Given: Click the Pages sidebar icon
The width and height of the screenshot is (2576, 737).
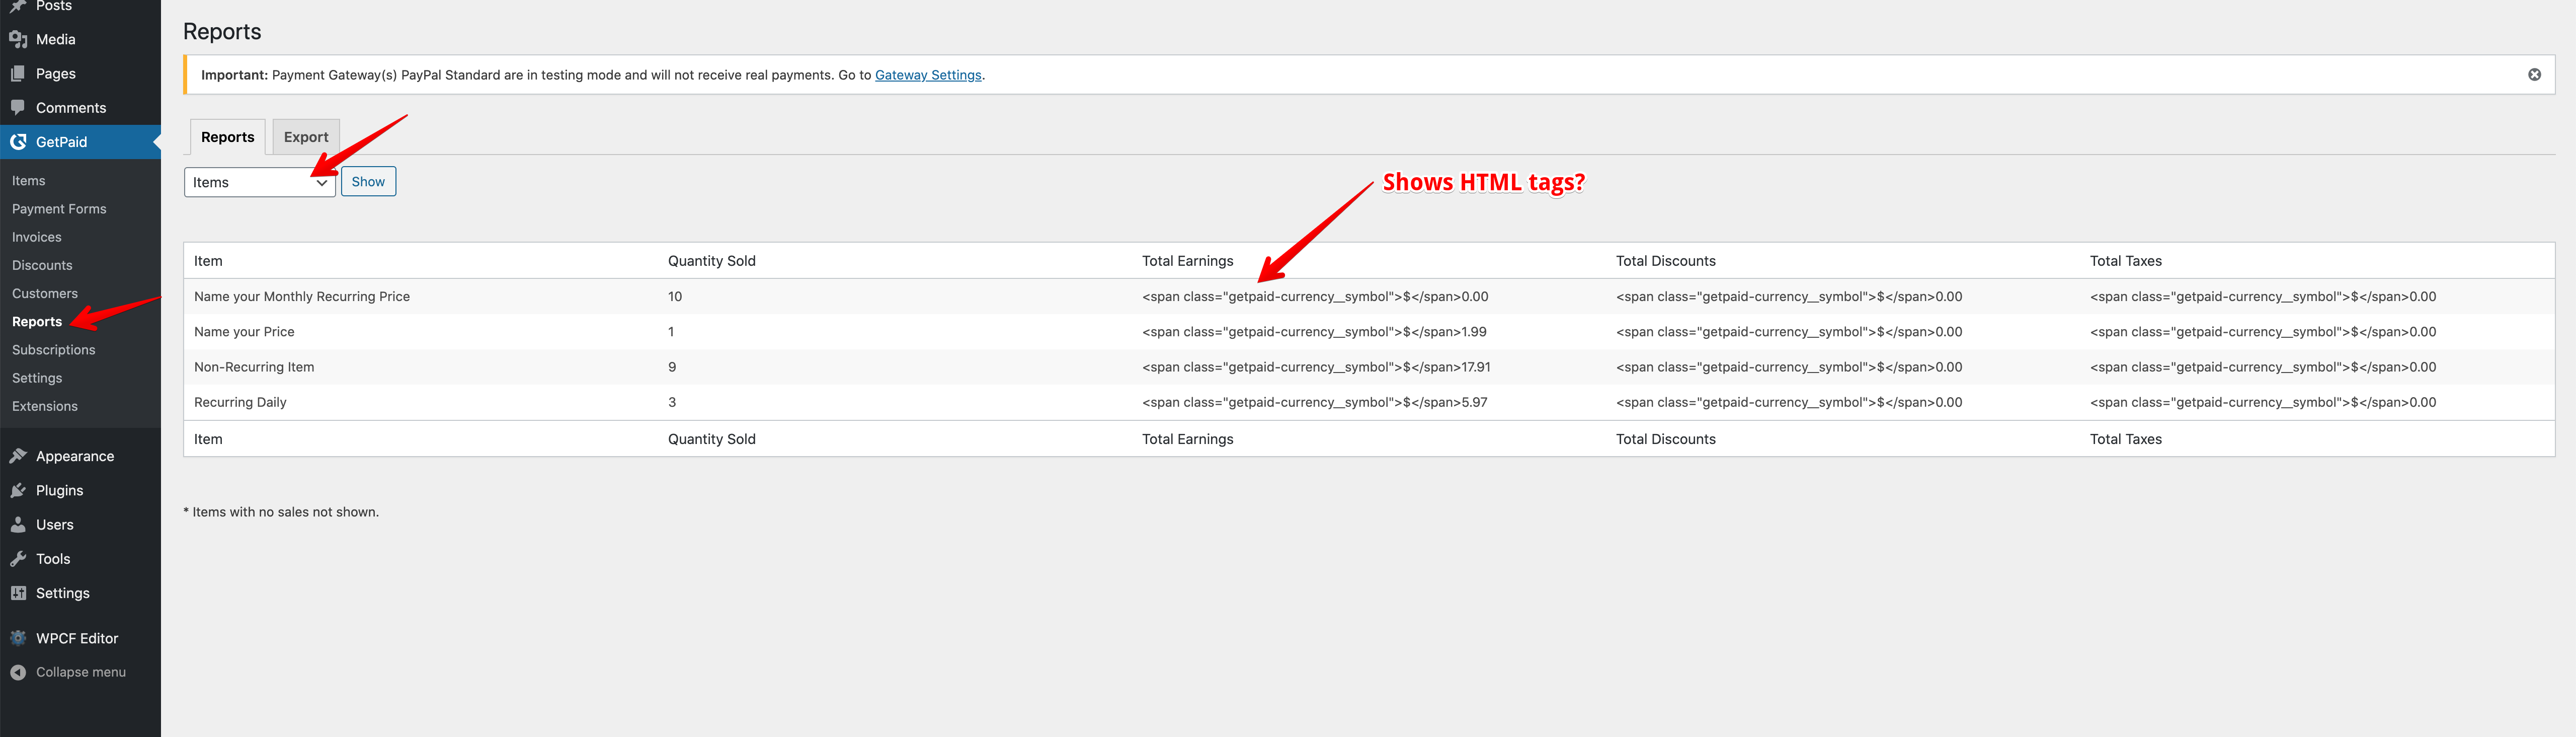Looking at the screenshot, I should coord(18,73).
